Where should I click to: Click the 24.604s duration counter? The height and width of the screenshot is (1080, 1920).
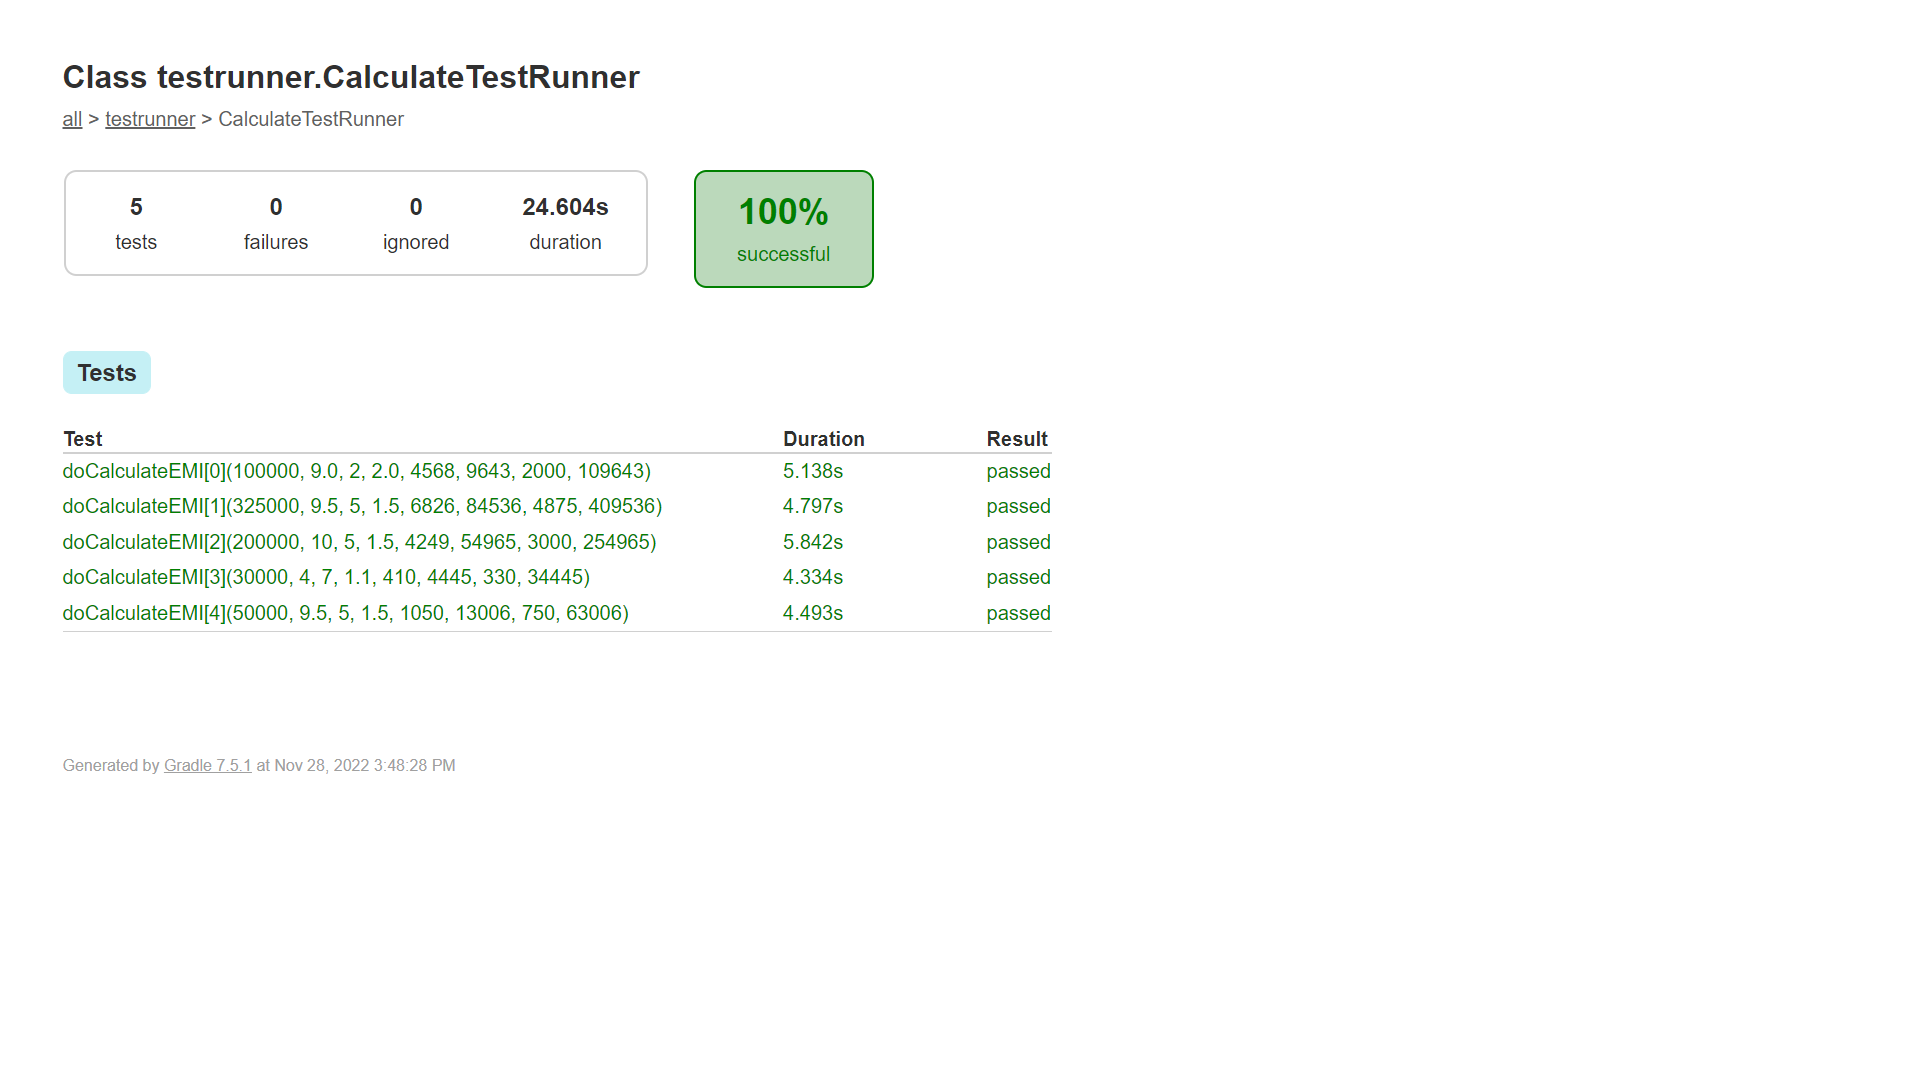point(565,223)
